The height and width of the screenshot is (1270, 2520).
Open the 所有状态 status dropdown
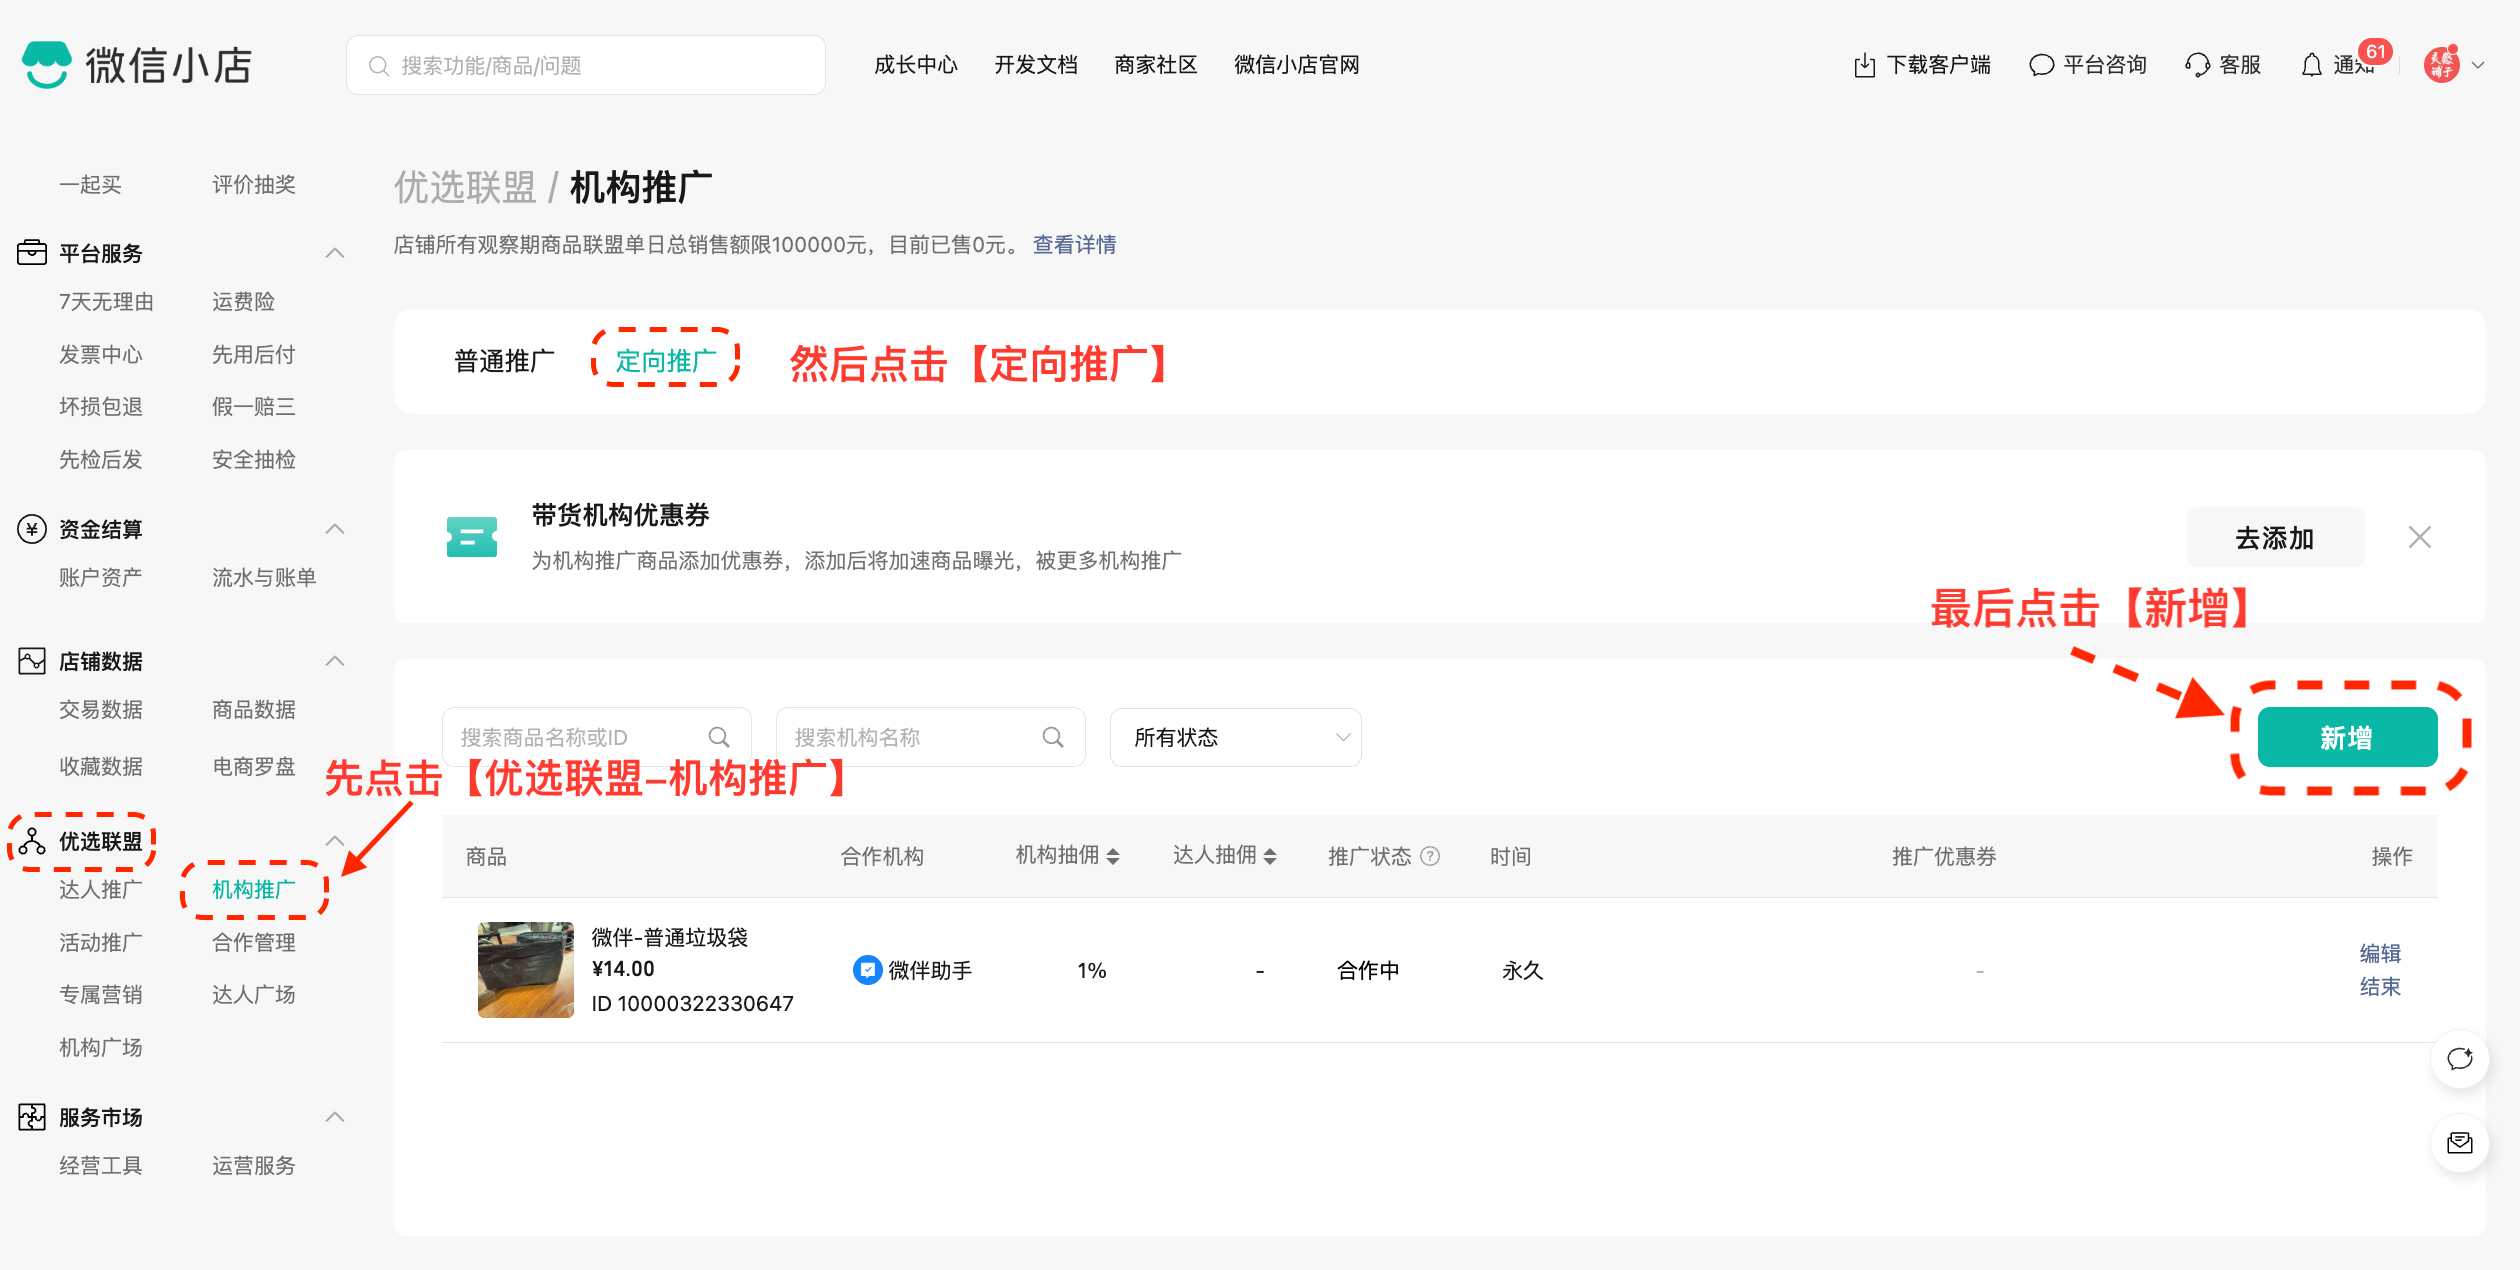[1235, 737]
